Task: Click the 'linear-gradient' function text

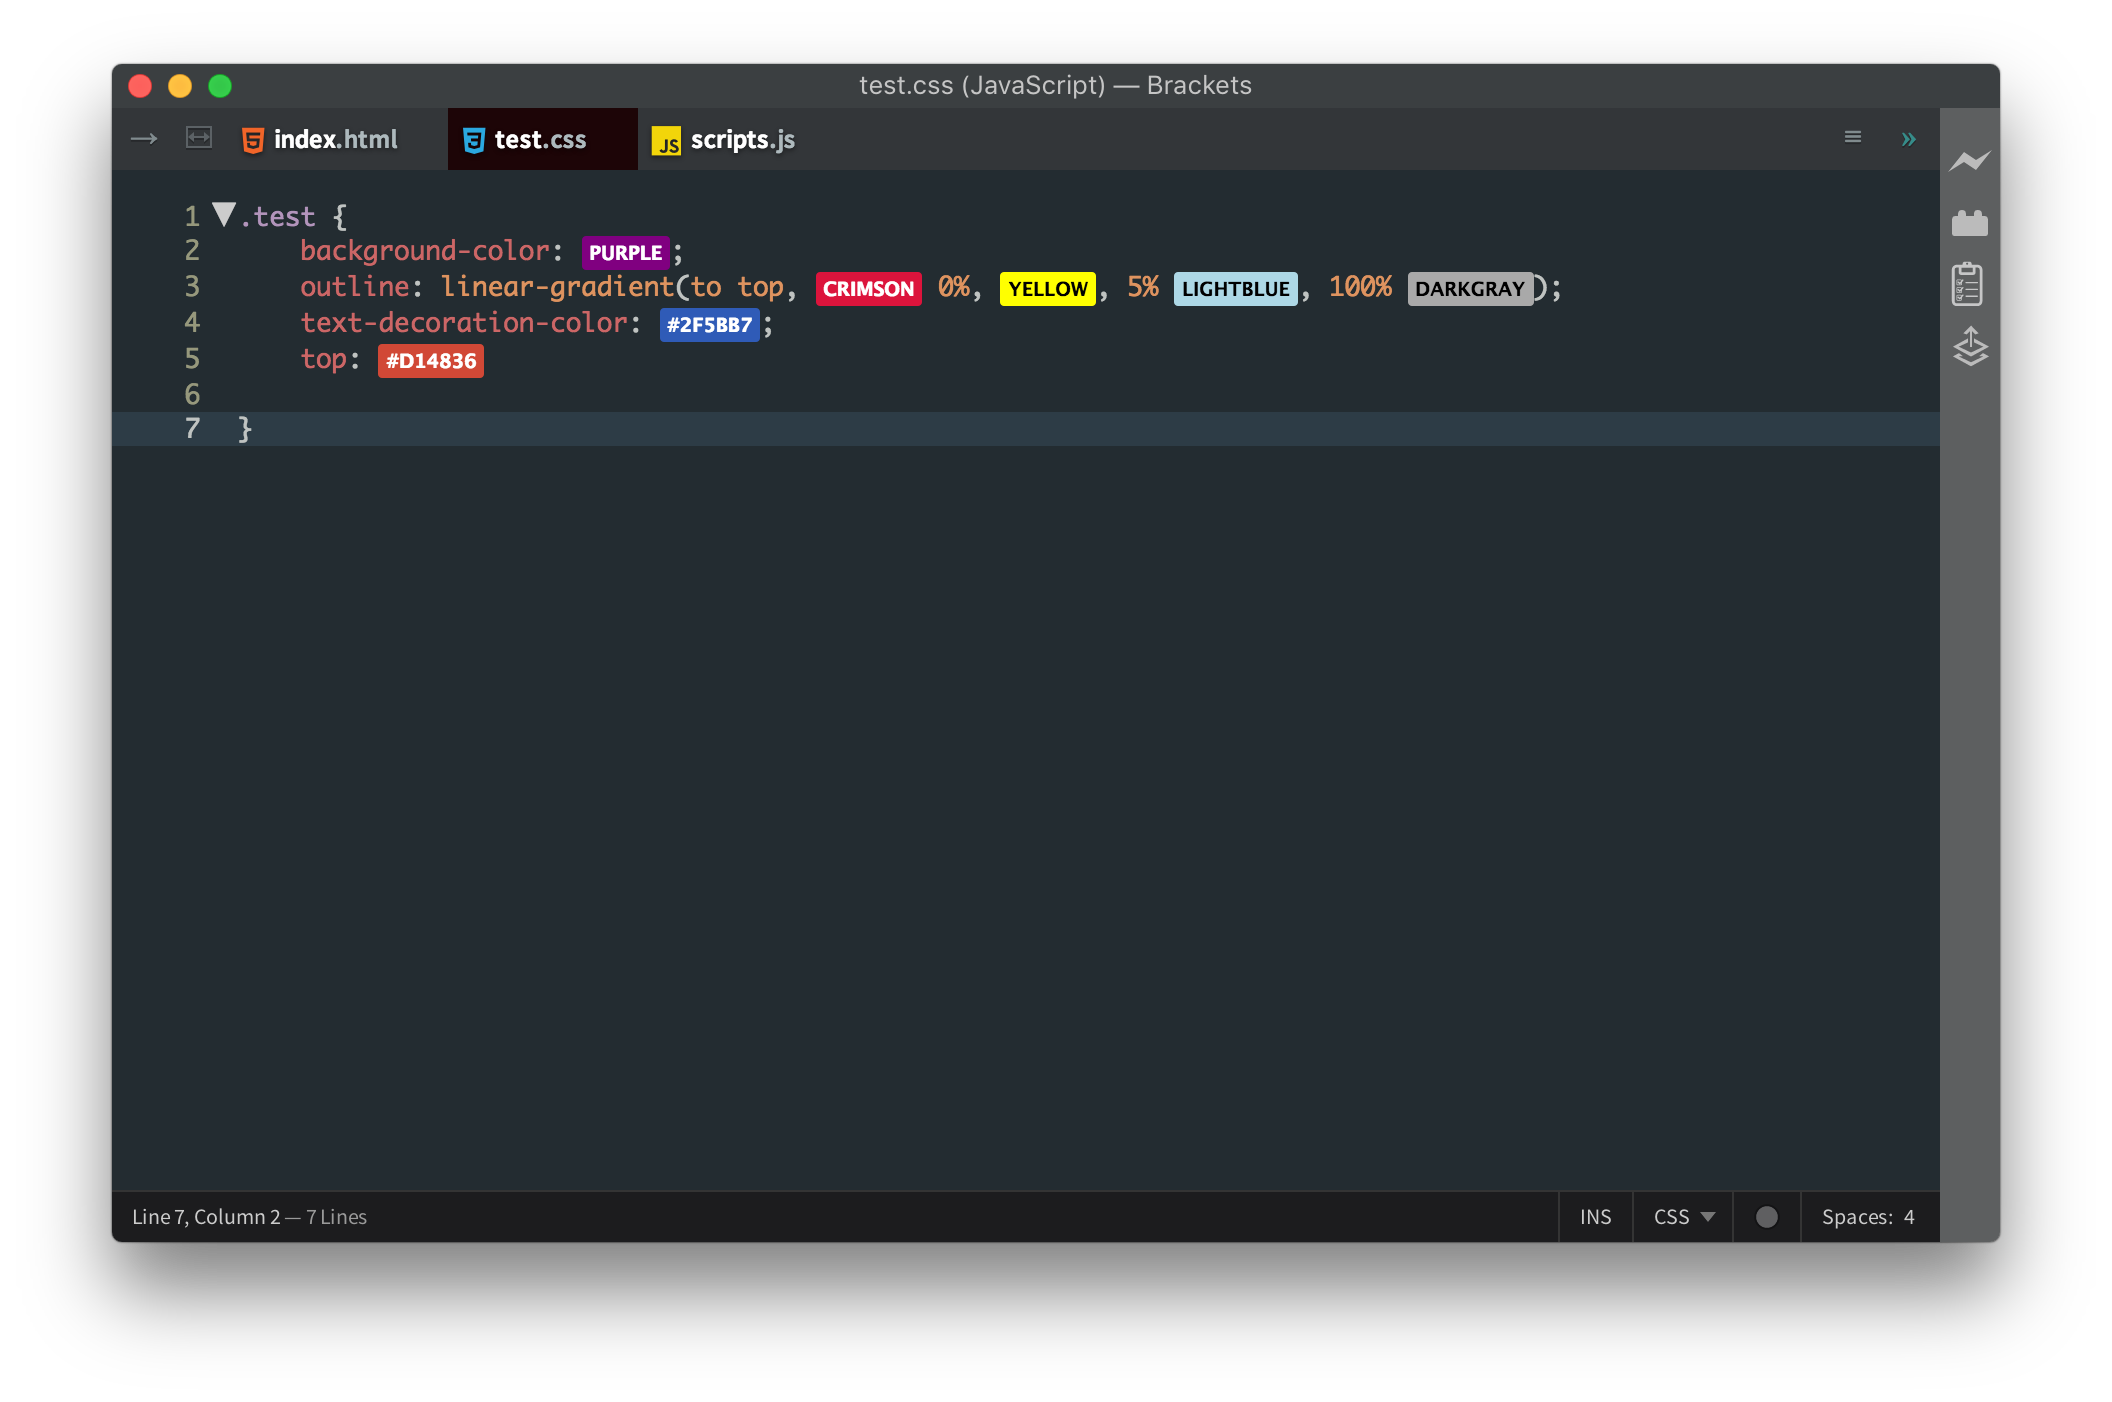Action: [557, 287]
